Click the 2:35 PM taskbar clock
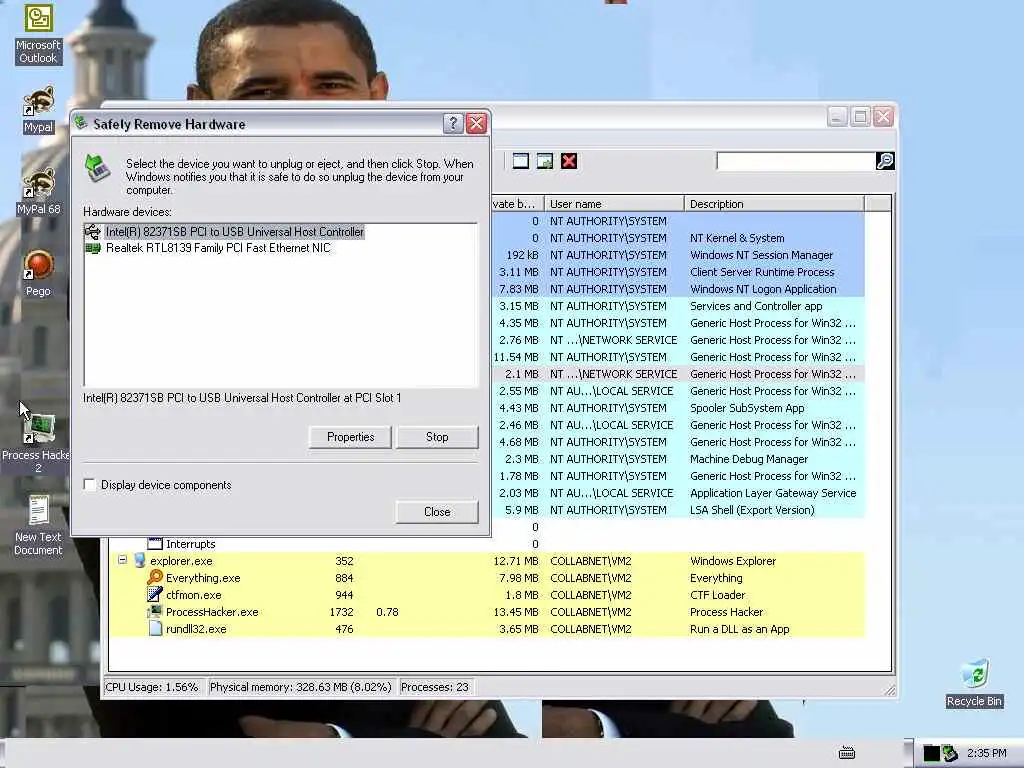1024x768 pixels. pos(986,753)
